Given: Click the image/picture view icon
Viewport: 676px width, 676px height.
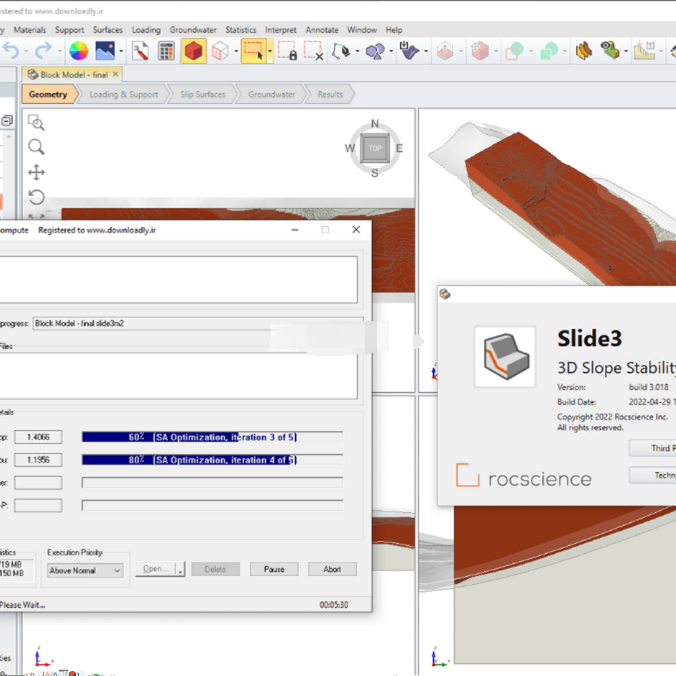Looking at the screenshot, I should [105, 51].
